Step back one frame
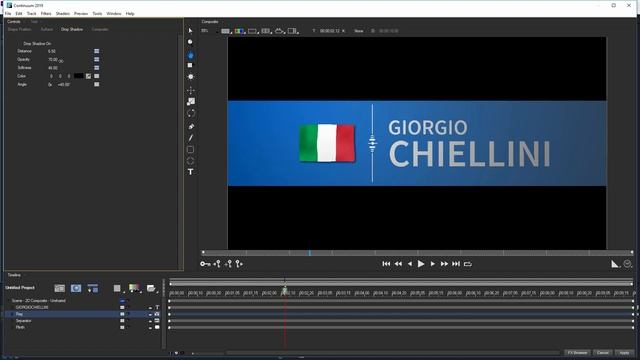This screenshot has height=360, width=640. click(410, 264)
